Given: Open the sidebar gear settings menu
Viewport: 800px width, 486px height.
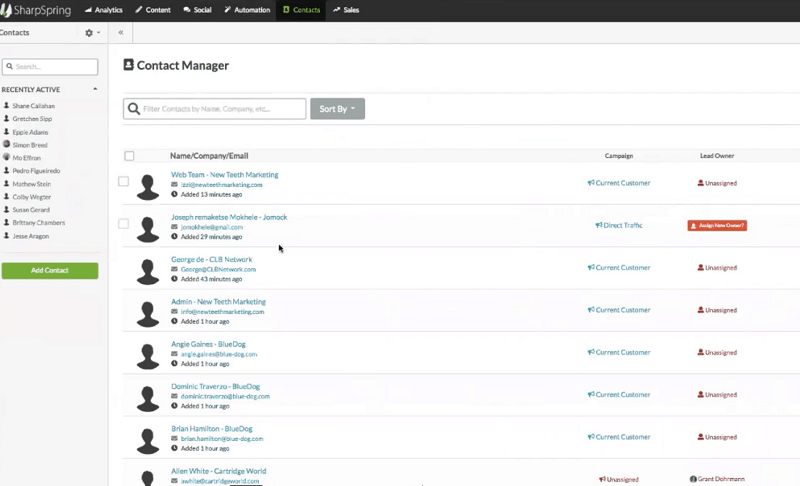Looking at the screenshot, I should click(91, 33).
